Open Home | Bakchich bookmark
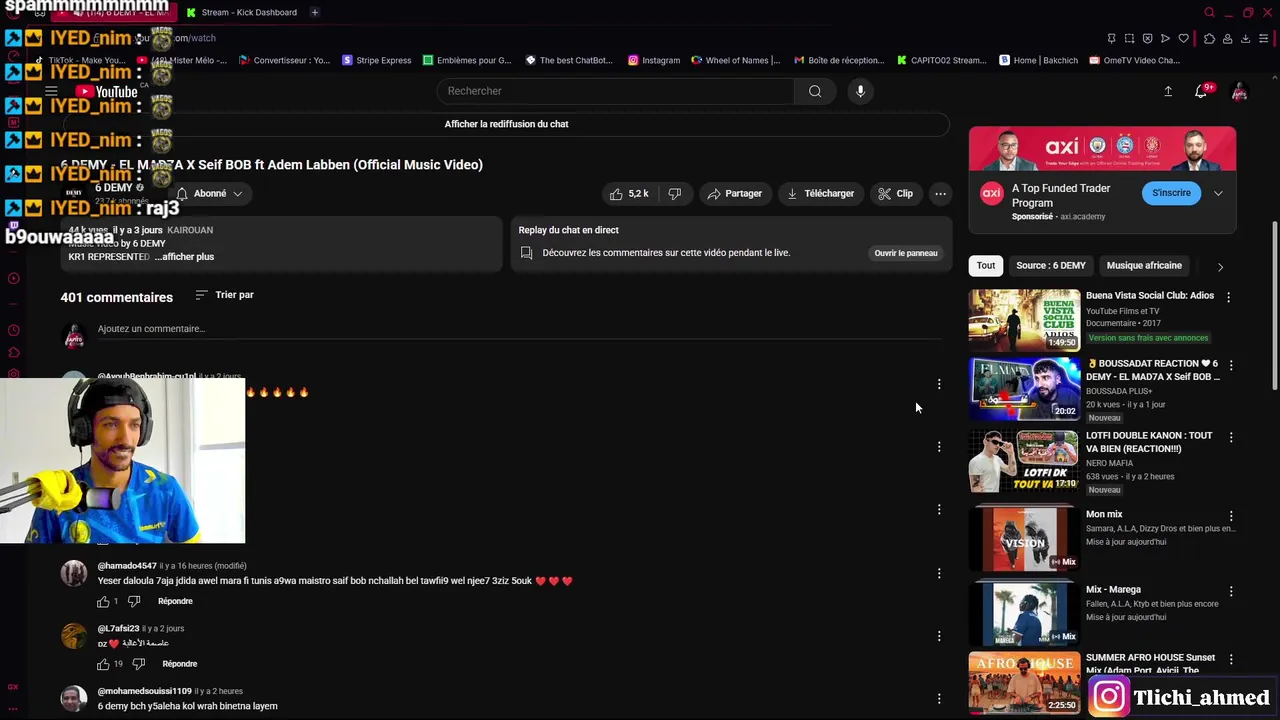Image resolution: width=1280 pixels, height=720 pixels. (1038, 60)
